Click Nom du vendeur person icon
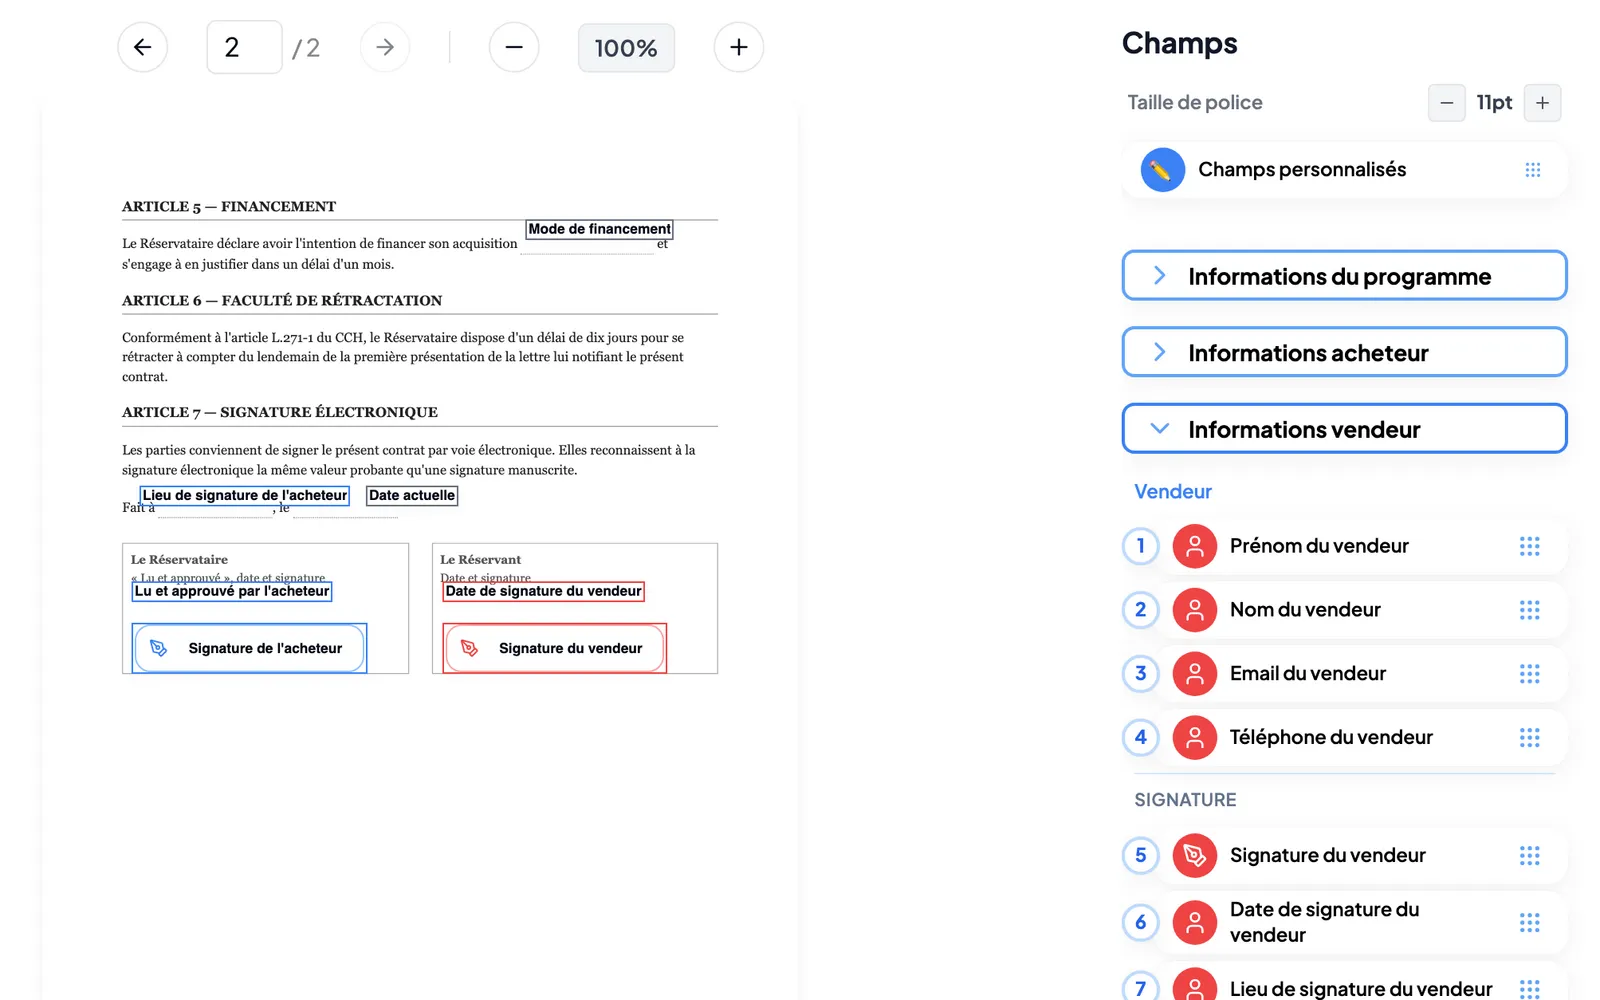1600x1000 pixels. [1194, 610]
